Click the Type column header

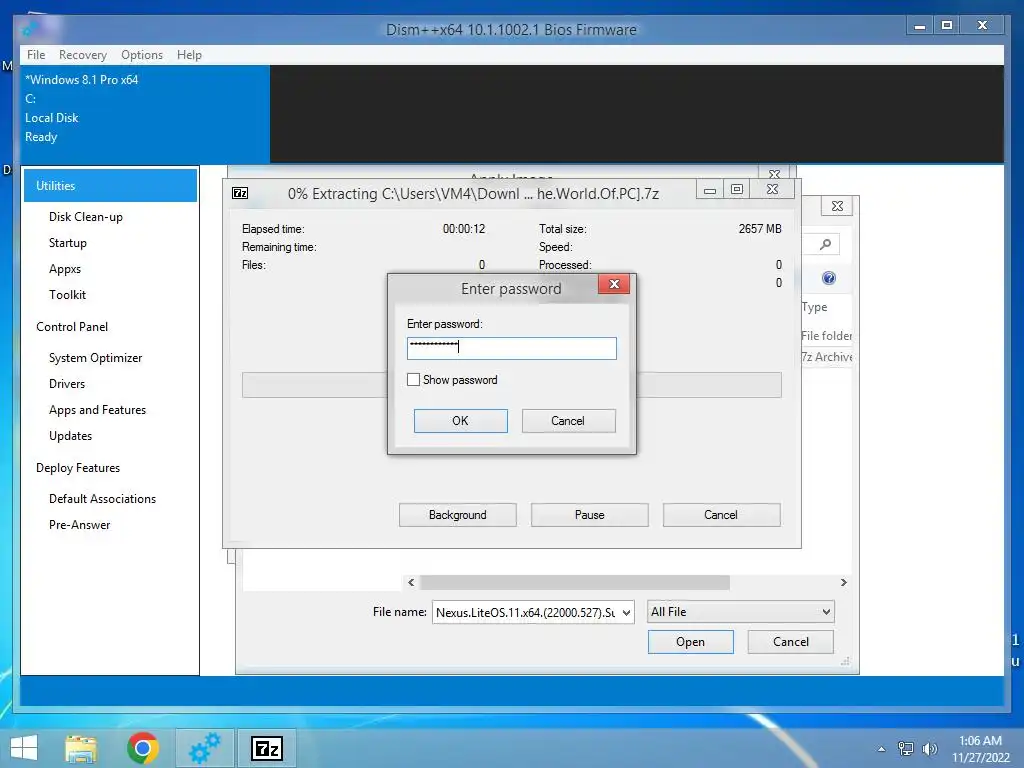pos(814,307)
